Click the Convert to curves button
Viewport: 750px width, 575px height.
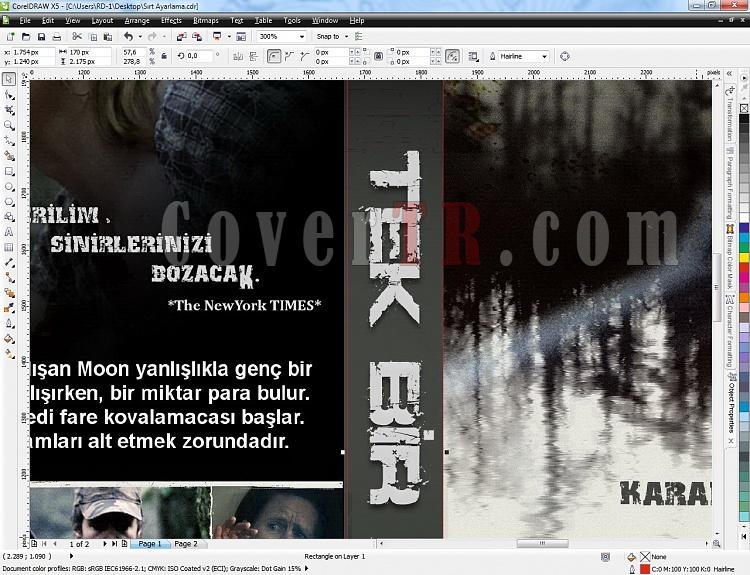pos(565,56)
